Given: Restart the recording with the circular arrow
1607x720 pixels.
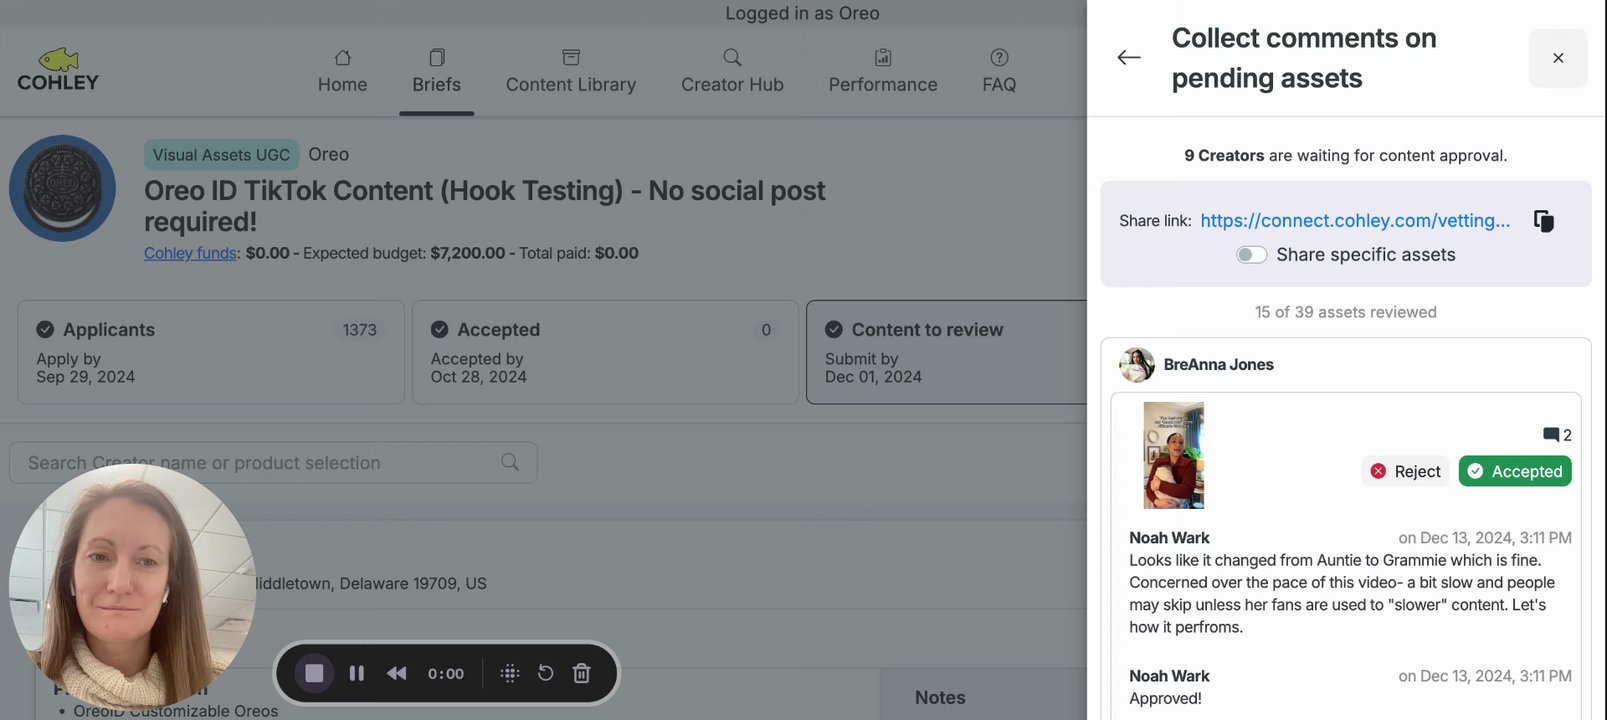Looking at the screenshot, I should point(545,673).
